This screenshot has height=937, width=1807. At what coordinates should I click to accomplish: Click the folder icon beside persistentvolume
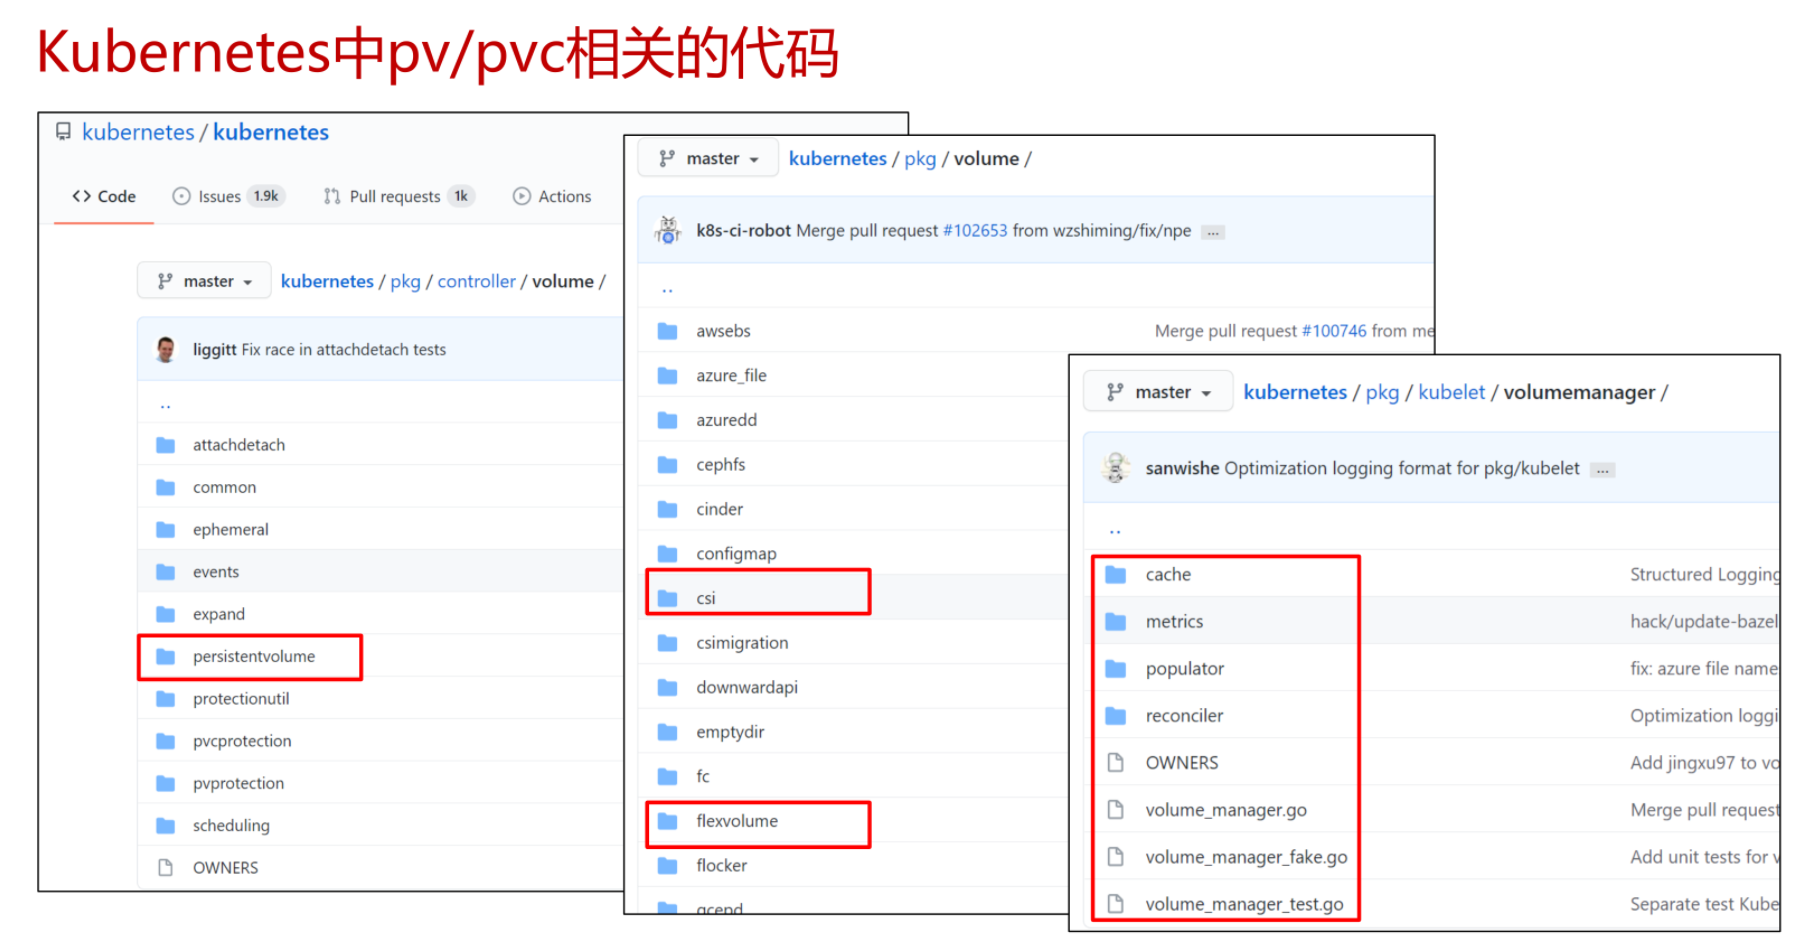click(166, 657)
